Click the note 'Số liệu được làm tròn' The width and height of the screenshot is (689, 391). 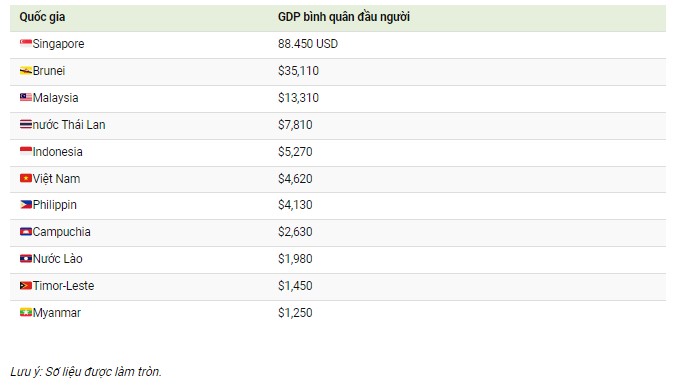tap(103, 372)
